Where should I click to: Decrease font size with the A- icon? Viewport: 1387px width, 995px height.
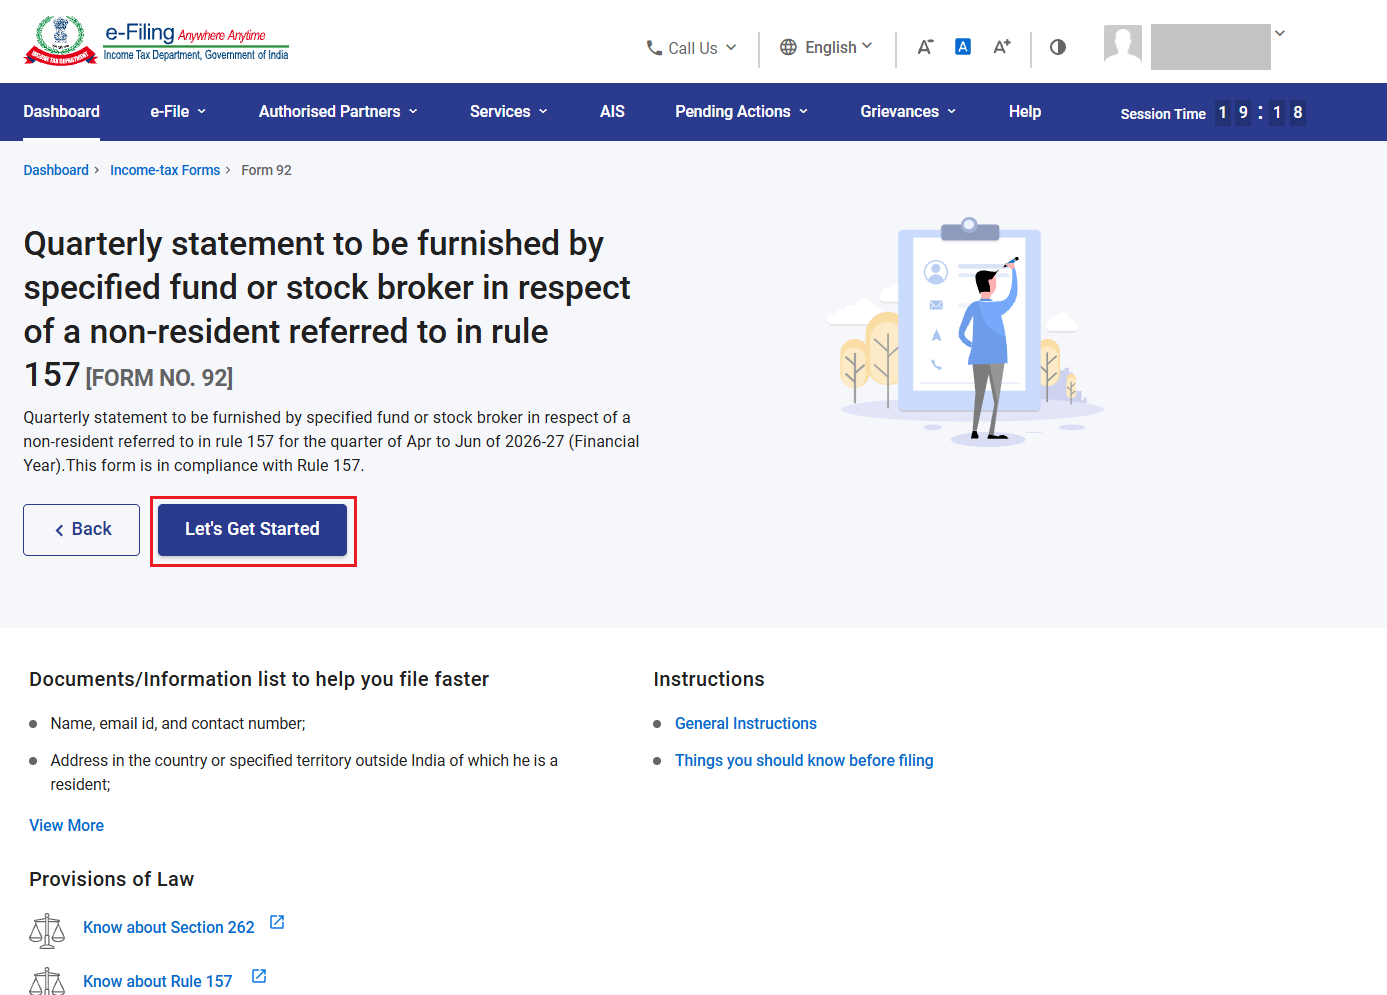click(925, 47)
